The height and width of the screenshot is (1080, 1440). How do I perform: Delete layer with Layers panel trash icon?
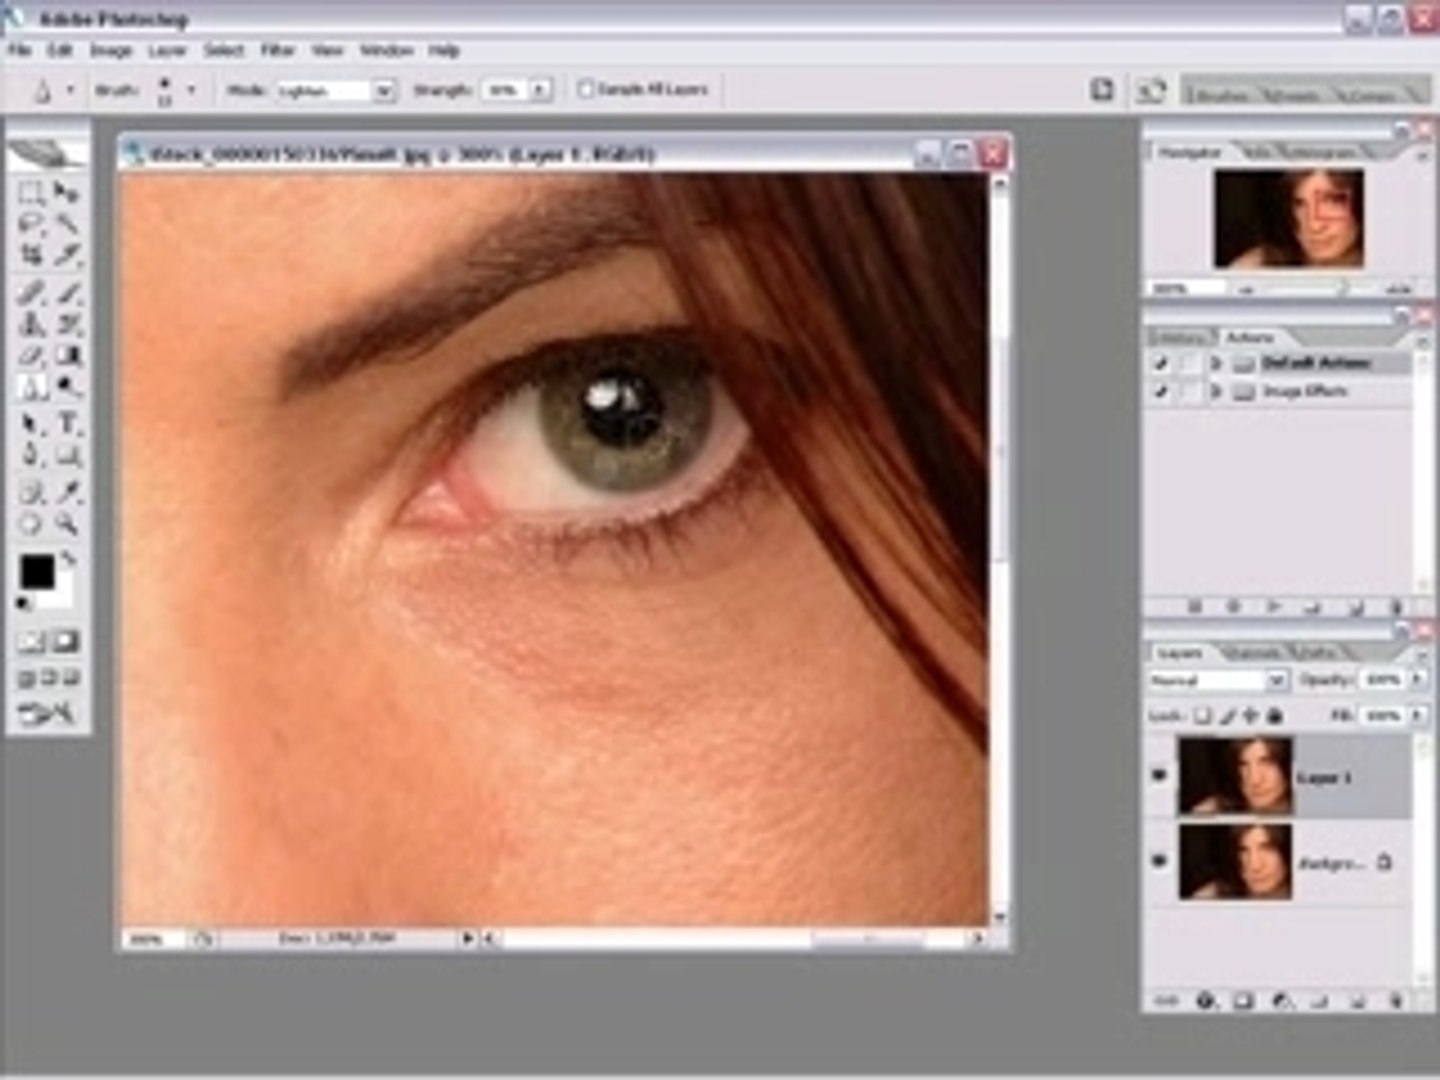tap(1396, 999)
